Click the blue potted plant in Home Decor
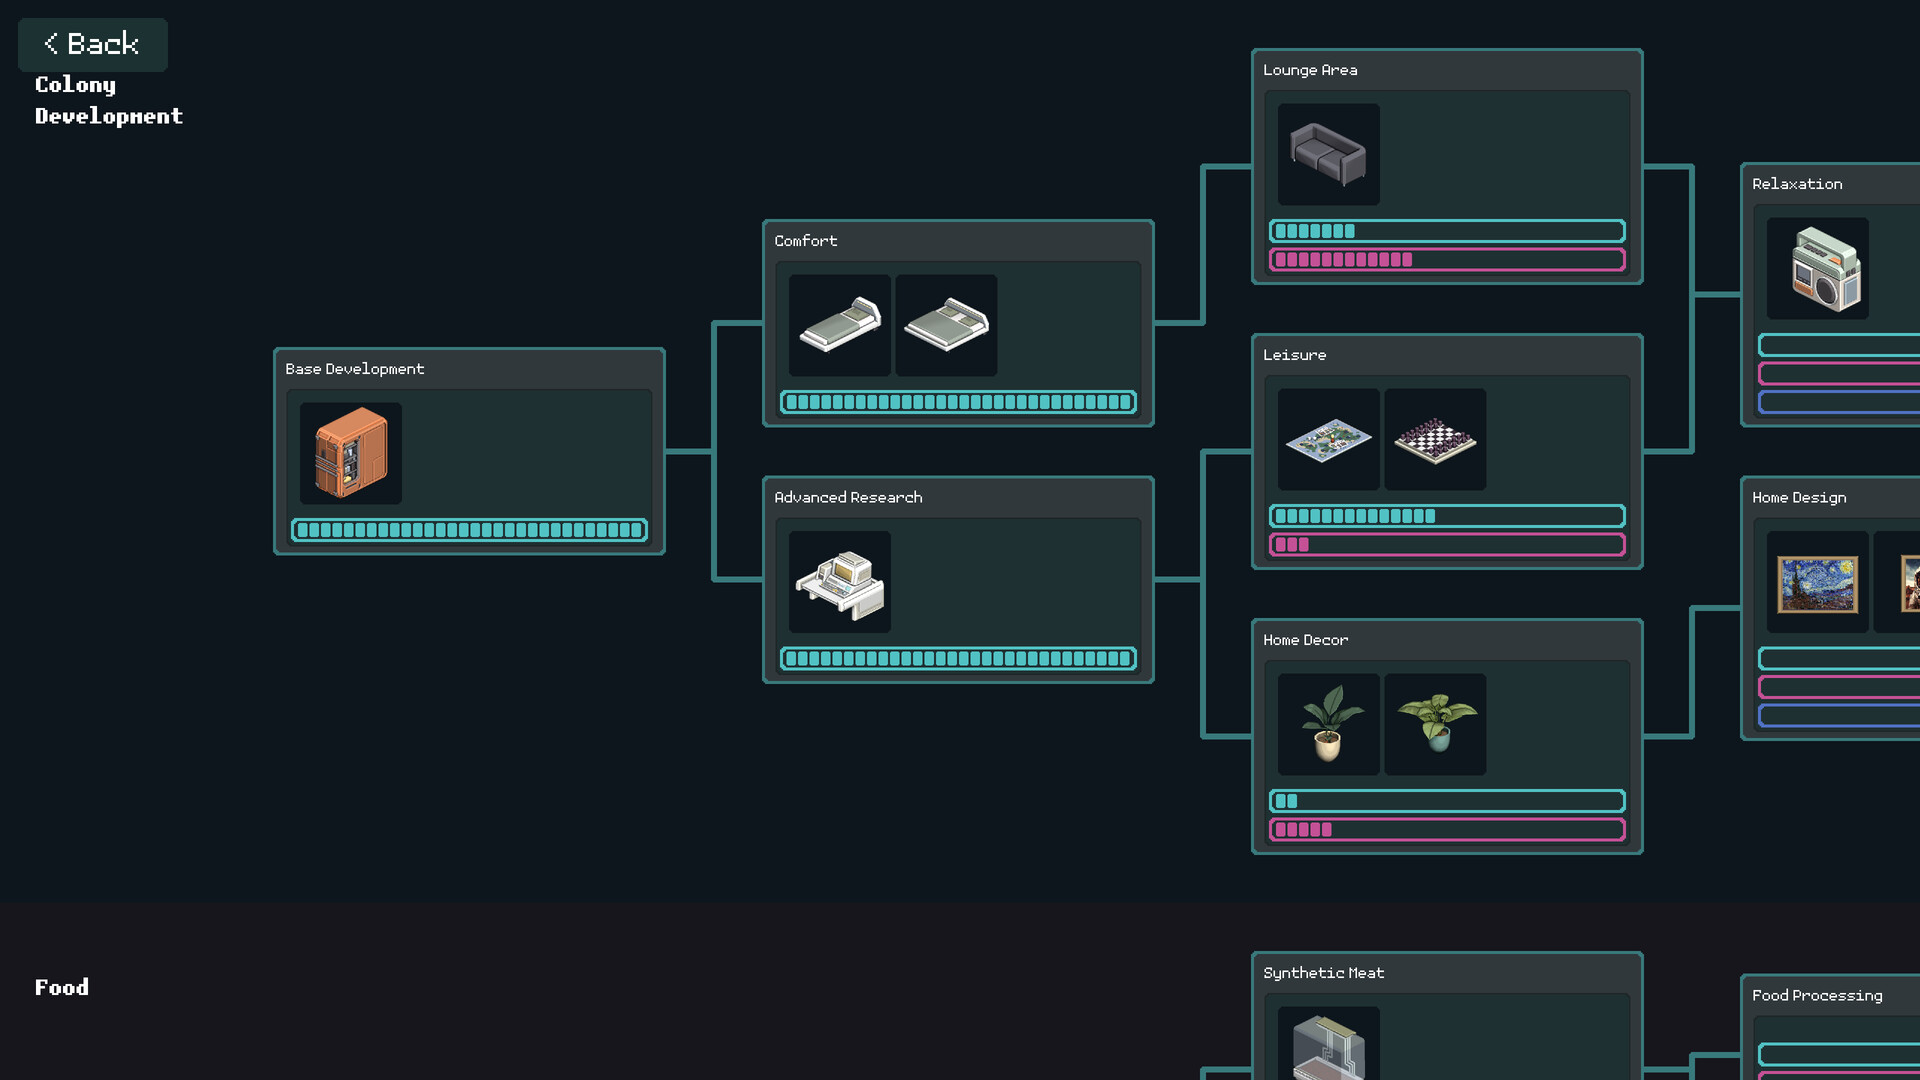Viewport: 1920px width, 1080px height. (x=1434, y=724)
